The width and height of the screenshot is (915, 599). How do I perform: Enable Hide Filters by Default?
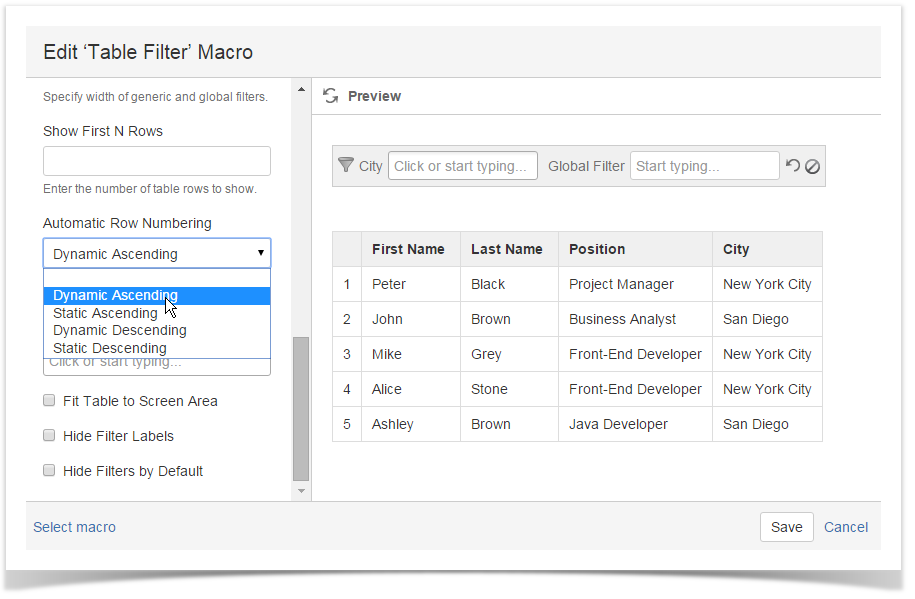(49, 471)
